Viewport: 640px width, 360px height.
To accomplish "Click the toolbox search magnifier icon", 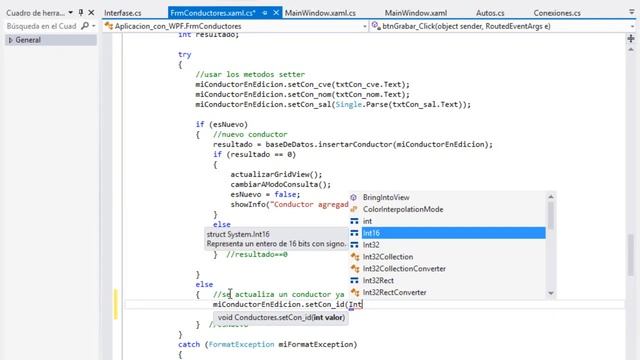I will tap(85, 26).
